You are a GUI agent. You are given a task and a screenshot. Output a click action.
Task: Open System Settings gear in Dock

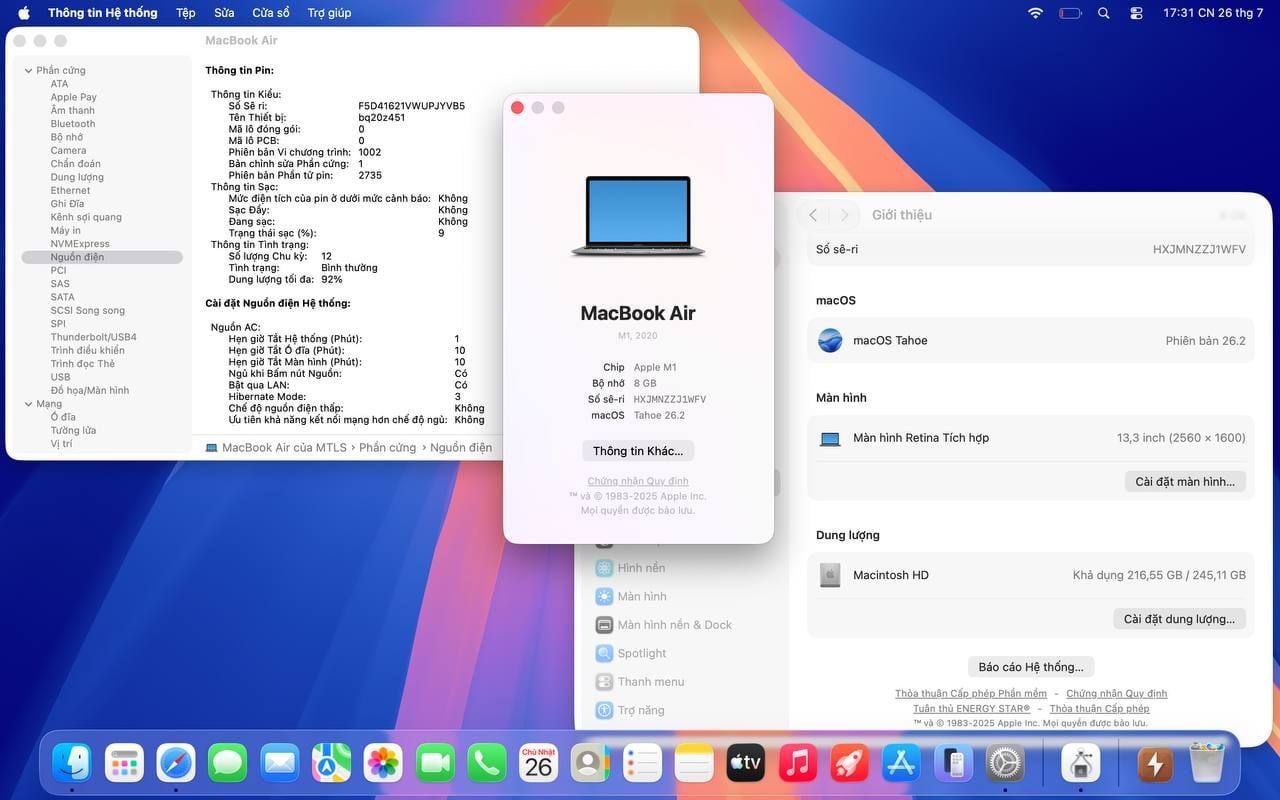click(x=1005, y=764)
